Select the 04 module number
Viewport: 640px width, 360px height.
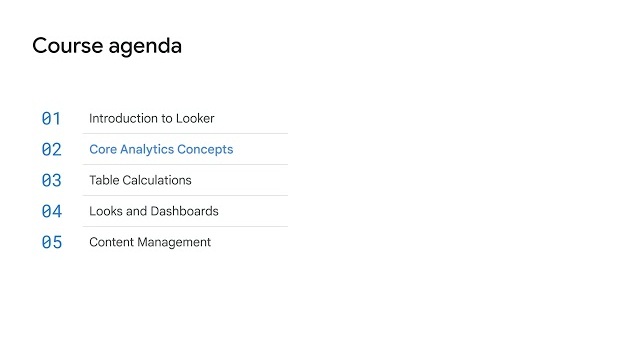tap(51, 211)
